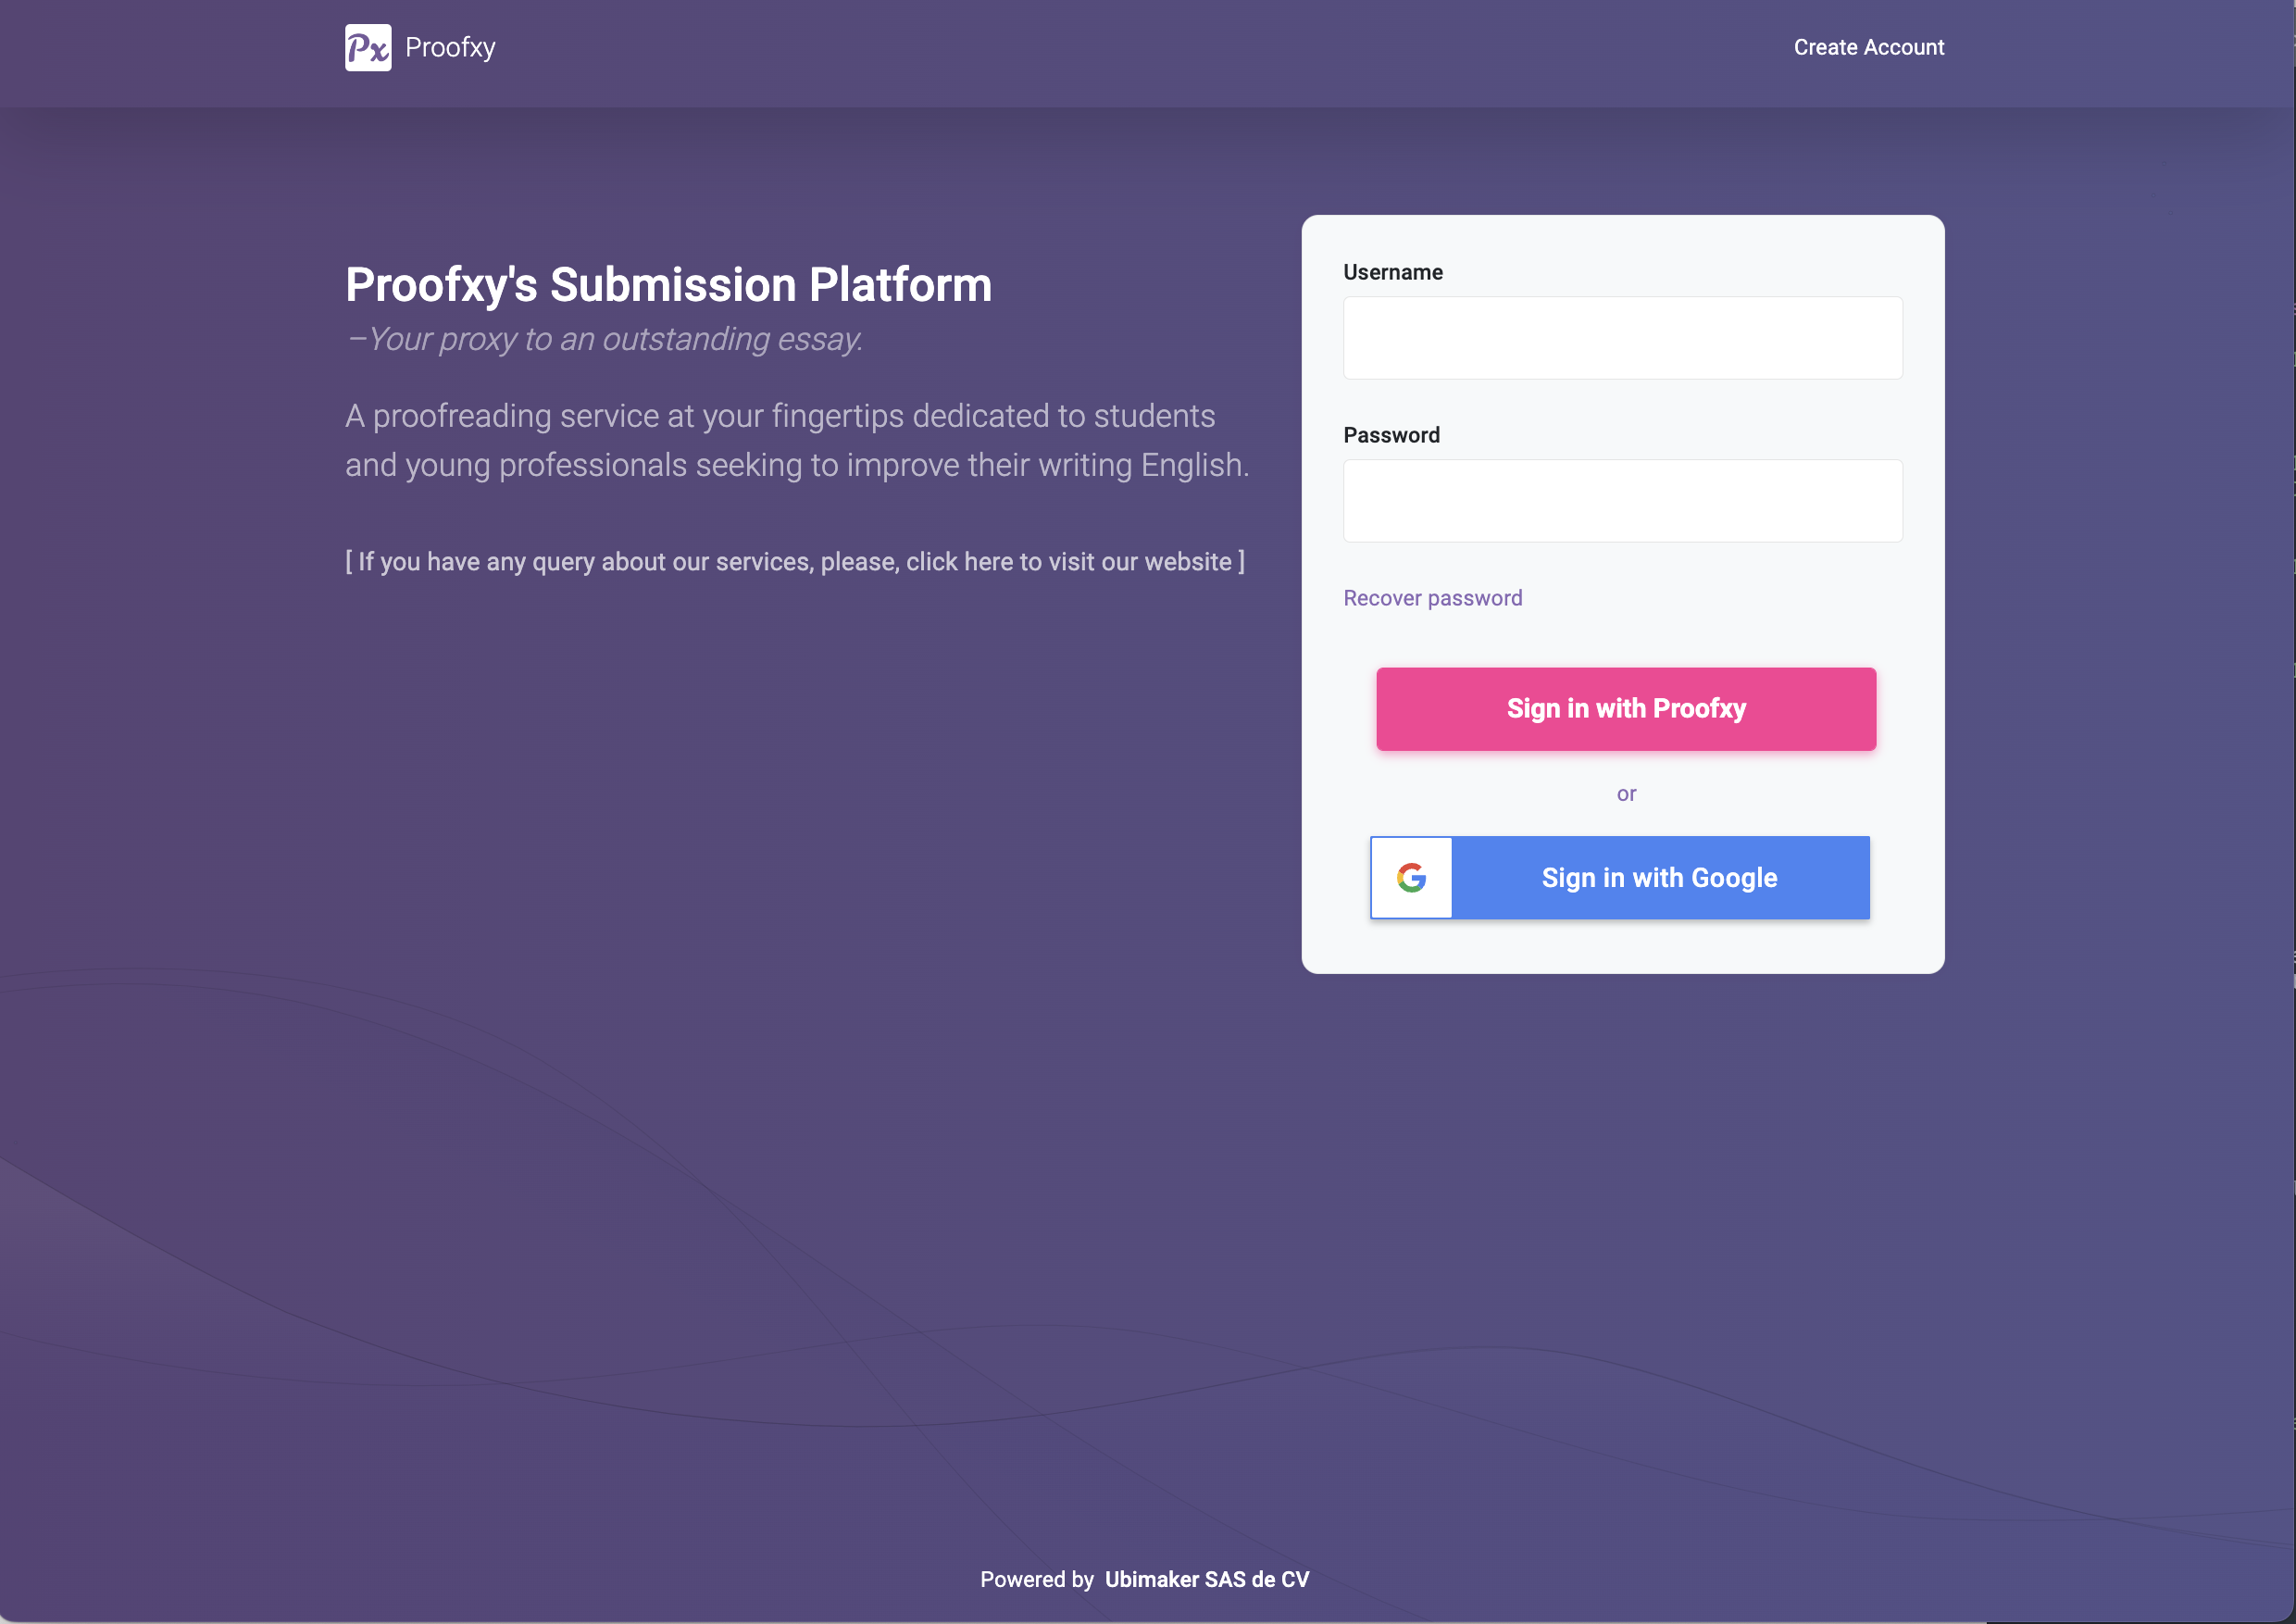Choose Sign in with Google
The image size is (2296, 1624).
(1619, 877)
